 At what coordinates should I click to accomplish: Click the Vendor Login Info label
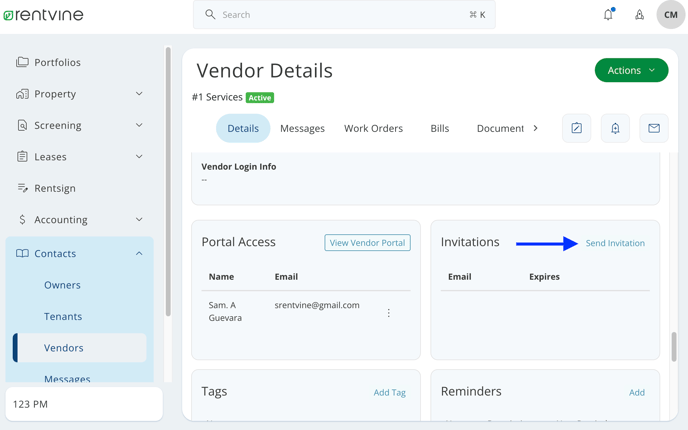239,167
